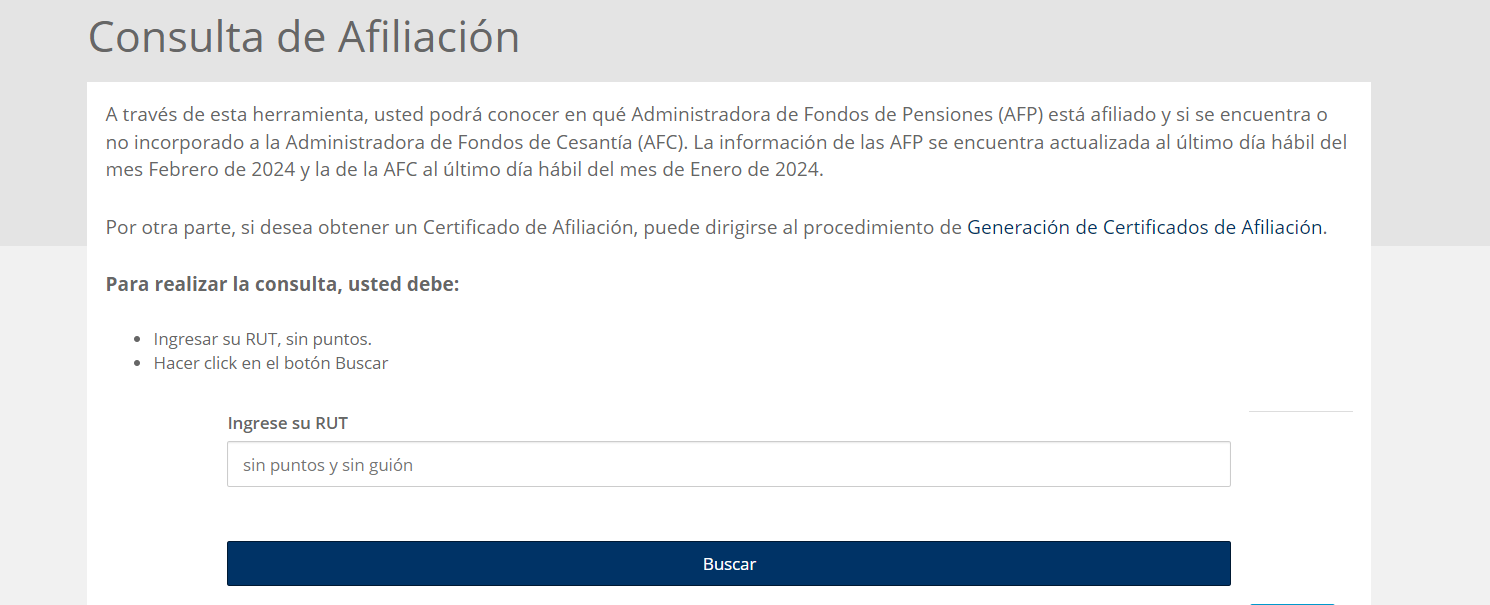Click the thin horizontal divider right of the form

coord(1300,411)
